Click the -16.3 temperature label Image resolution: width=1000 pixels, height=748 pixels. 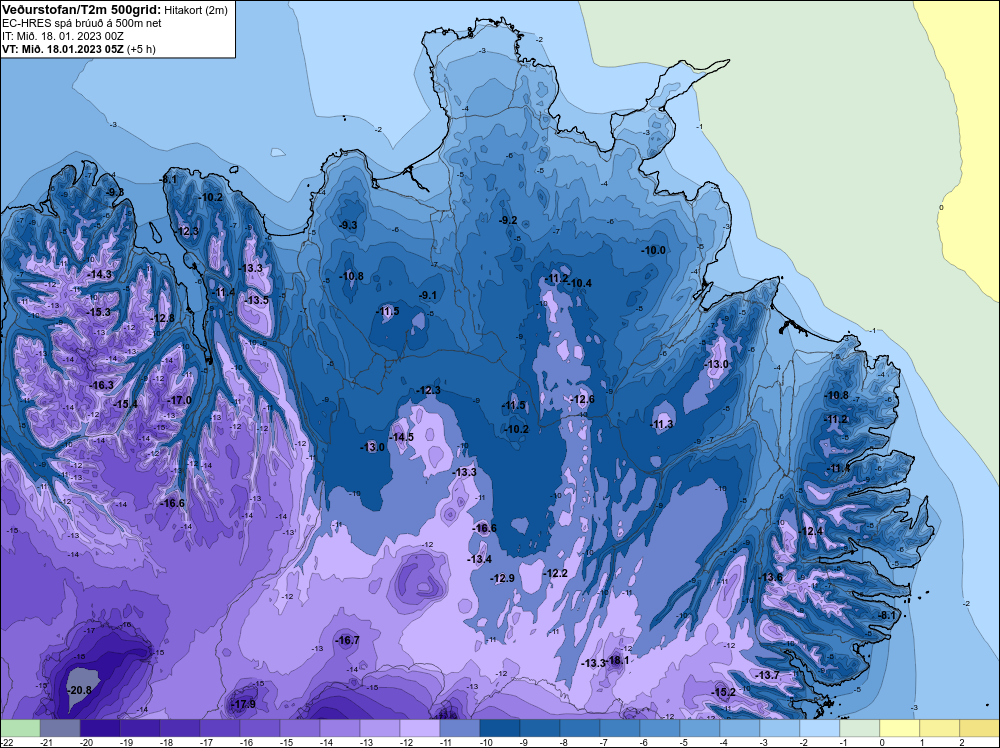103,385
